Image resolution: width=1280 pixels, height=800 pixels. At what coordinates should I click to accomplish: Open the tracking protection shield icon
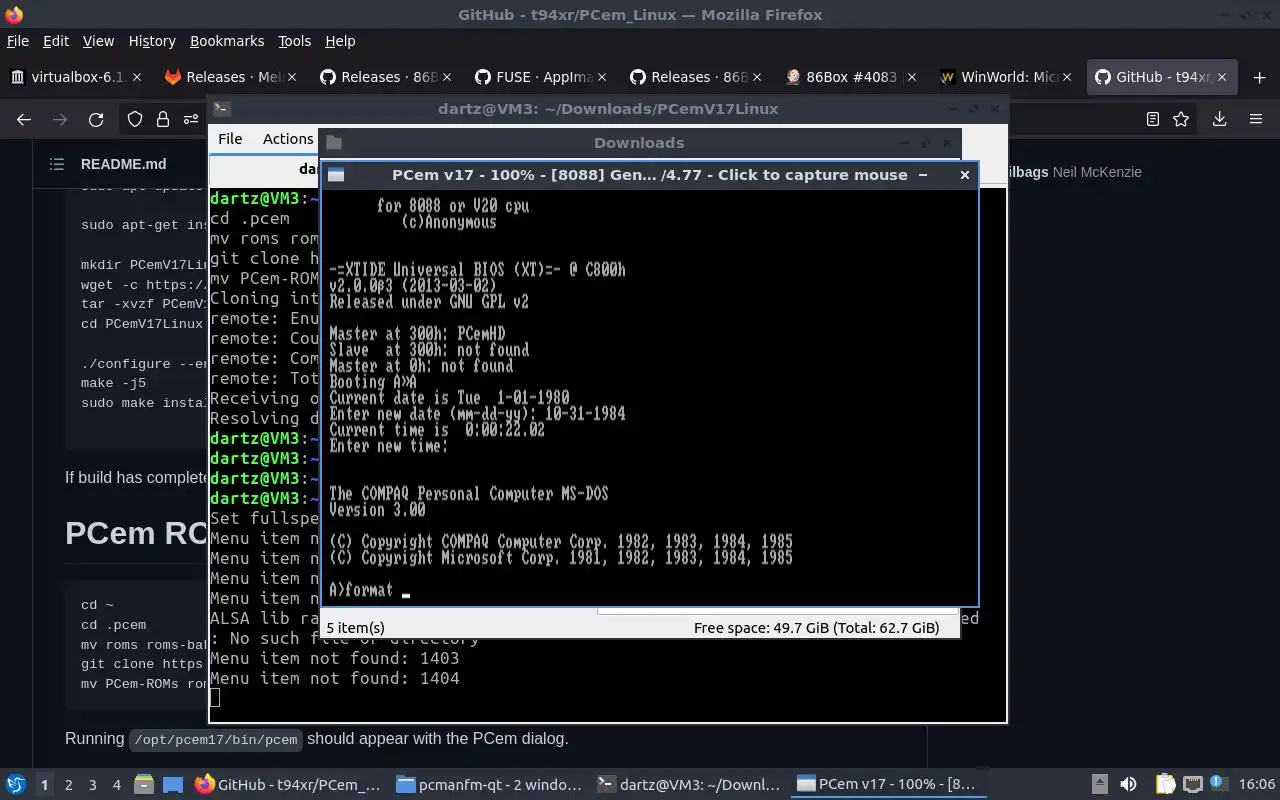pyautogui.click(x=135, y=119)
